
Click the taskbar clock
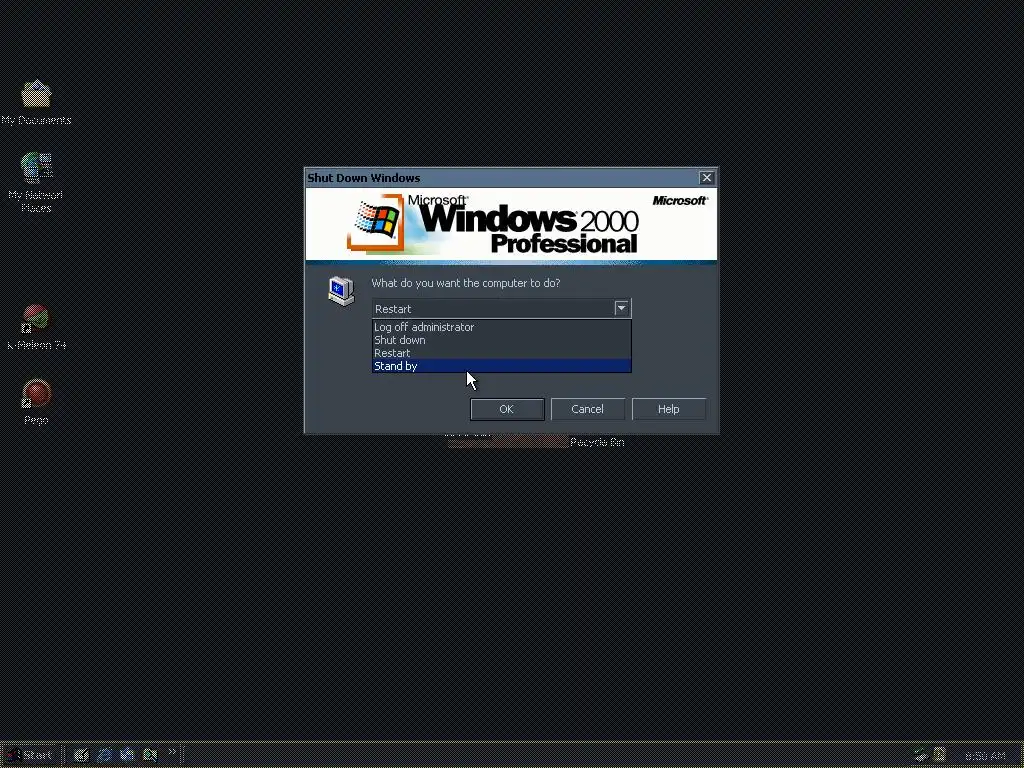[x=985, y=756]
